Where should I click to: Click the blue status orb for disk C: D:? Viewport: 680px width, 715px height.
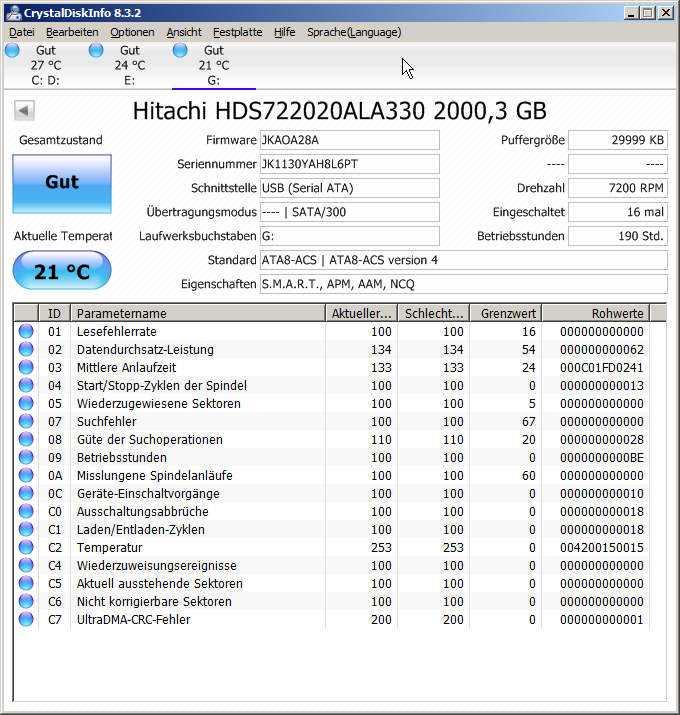[12, 50]
